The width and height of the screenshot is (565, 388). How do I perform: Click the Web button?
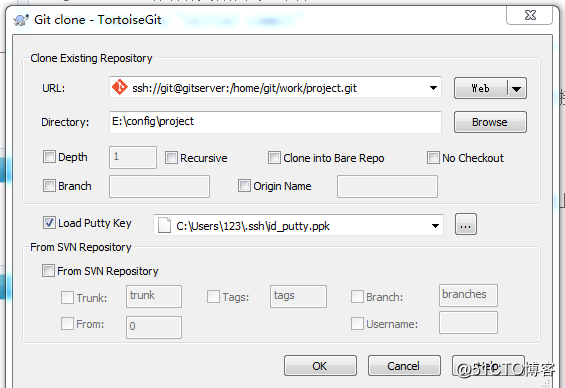[481, 88]
